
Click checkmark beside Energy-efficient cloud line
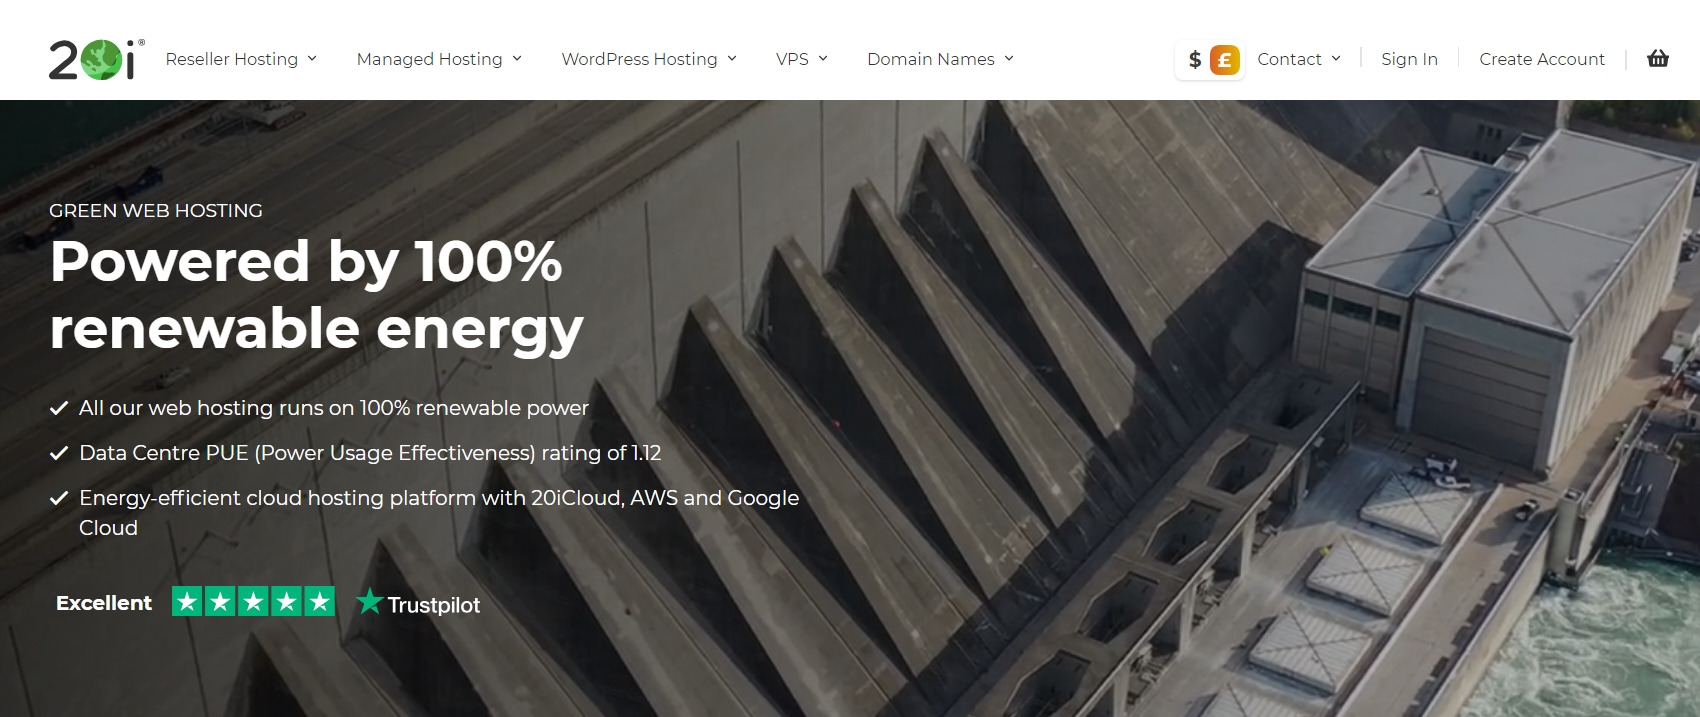click(59, 498)
